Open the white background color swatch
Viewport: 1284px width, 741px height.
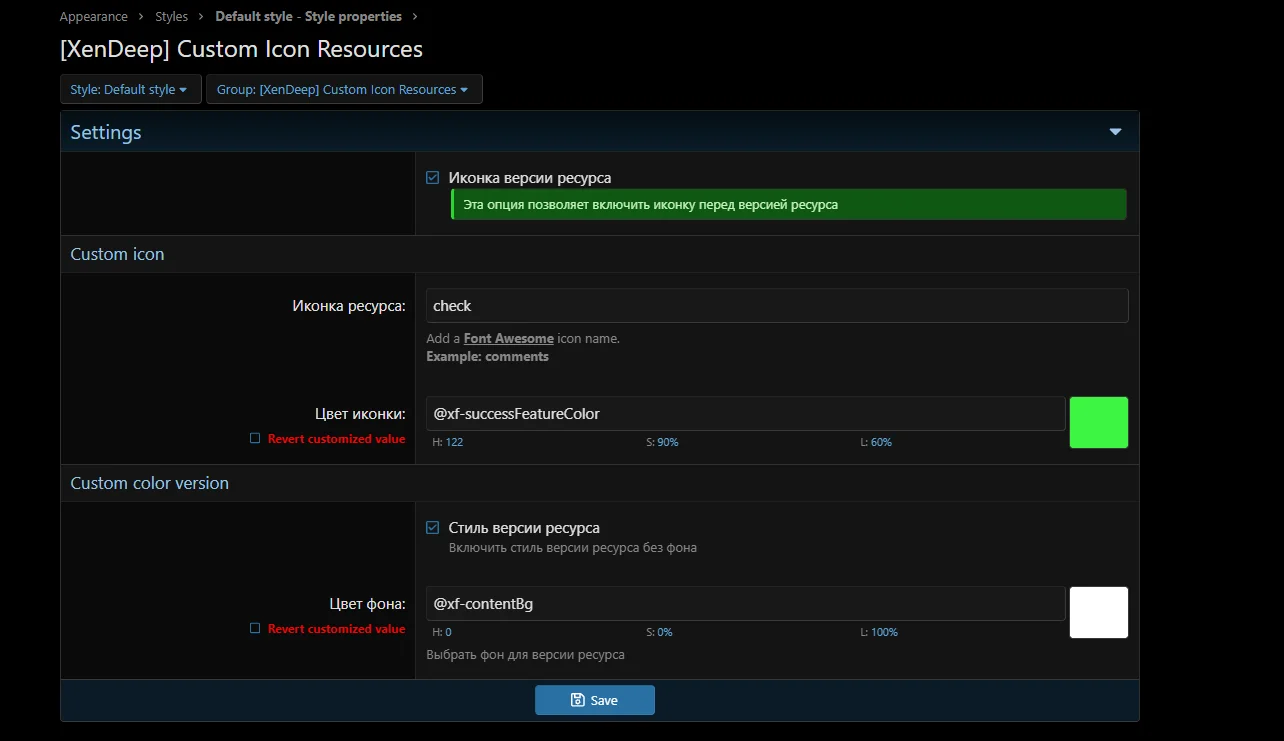(x=1099, y=612)
